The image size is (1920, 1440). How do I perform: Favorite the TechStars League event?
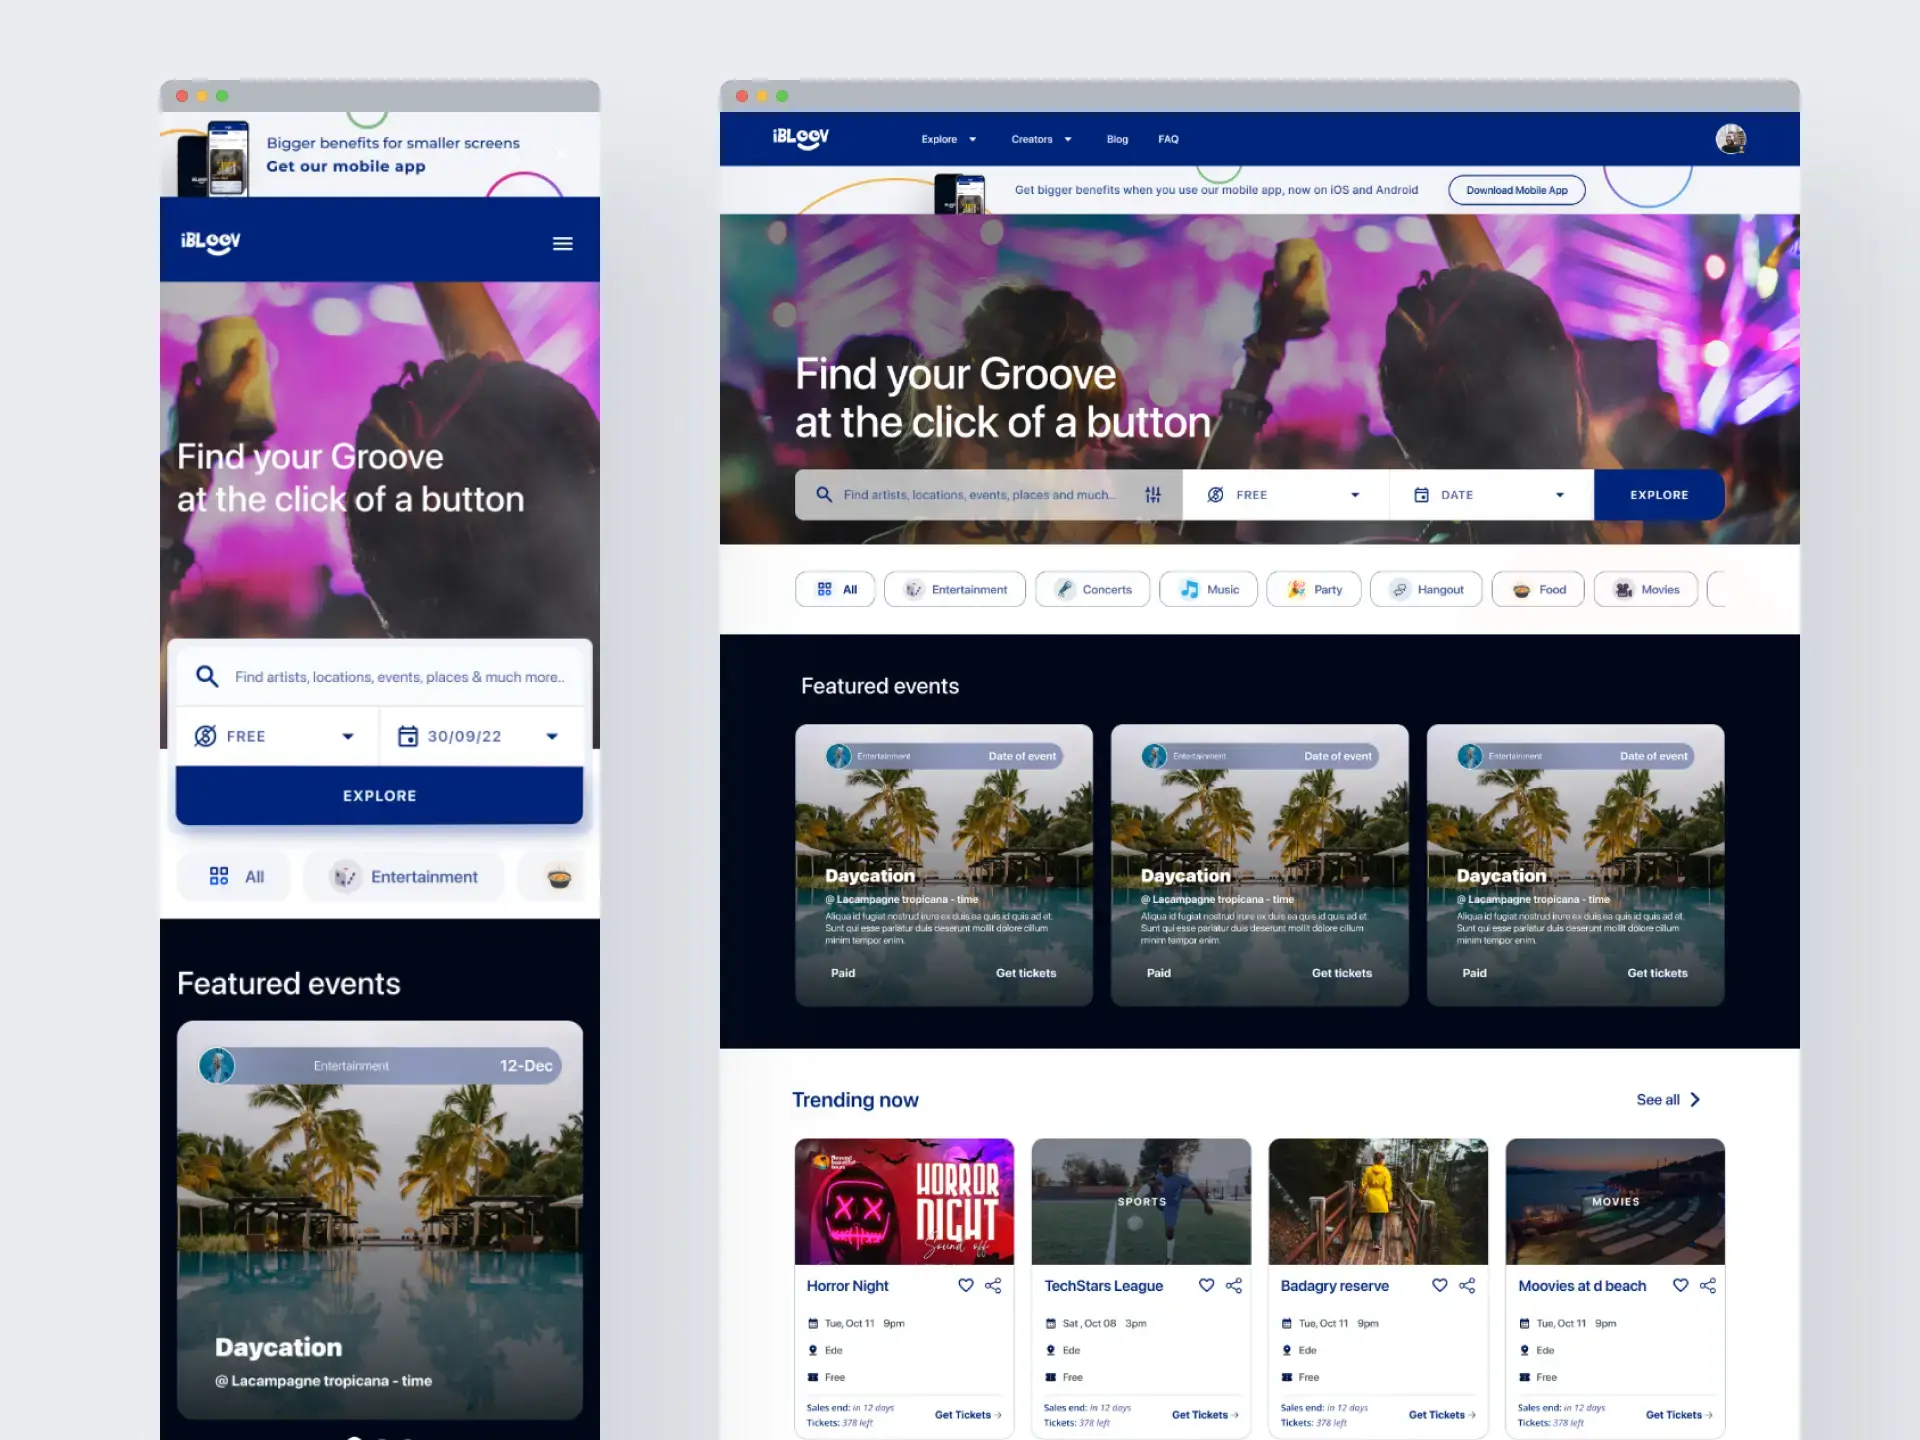1206,1286
